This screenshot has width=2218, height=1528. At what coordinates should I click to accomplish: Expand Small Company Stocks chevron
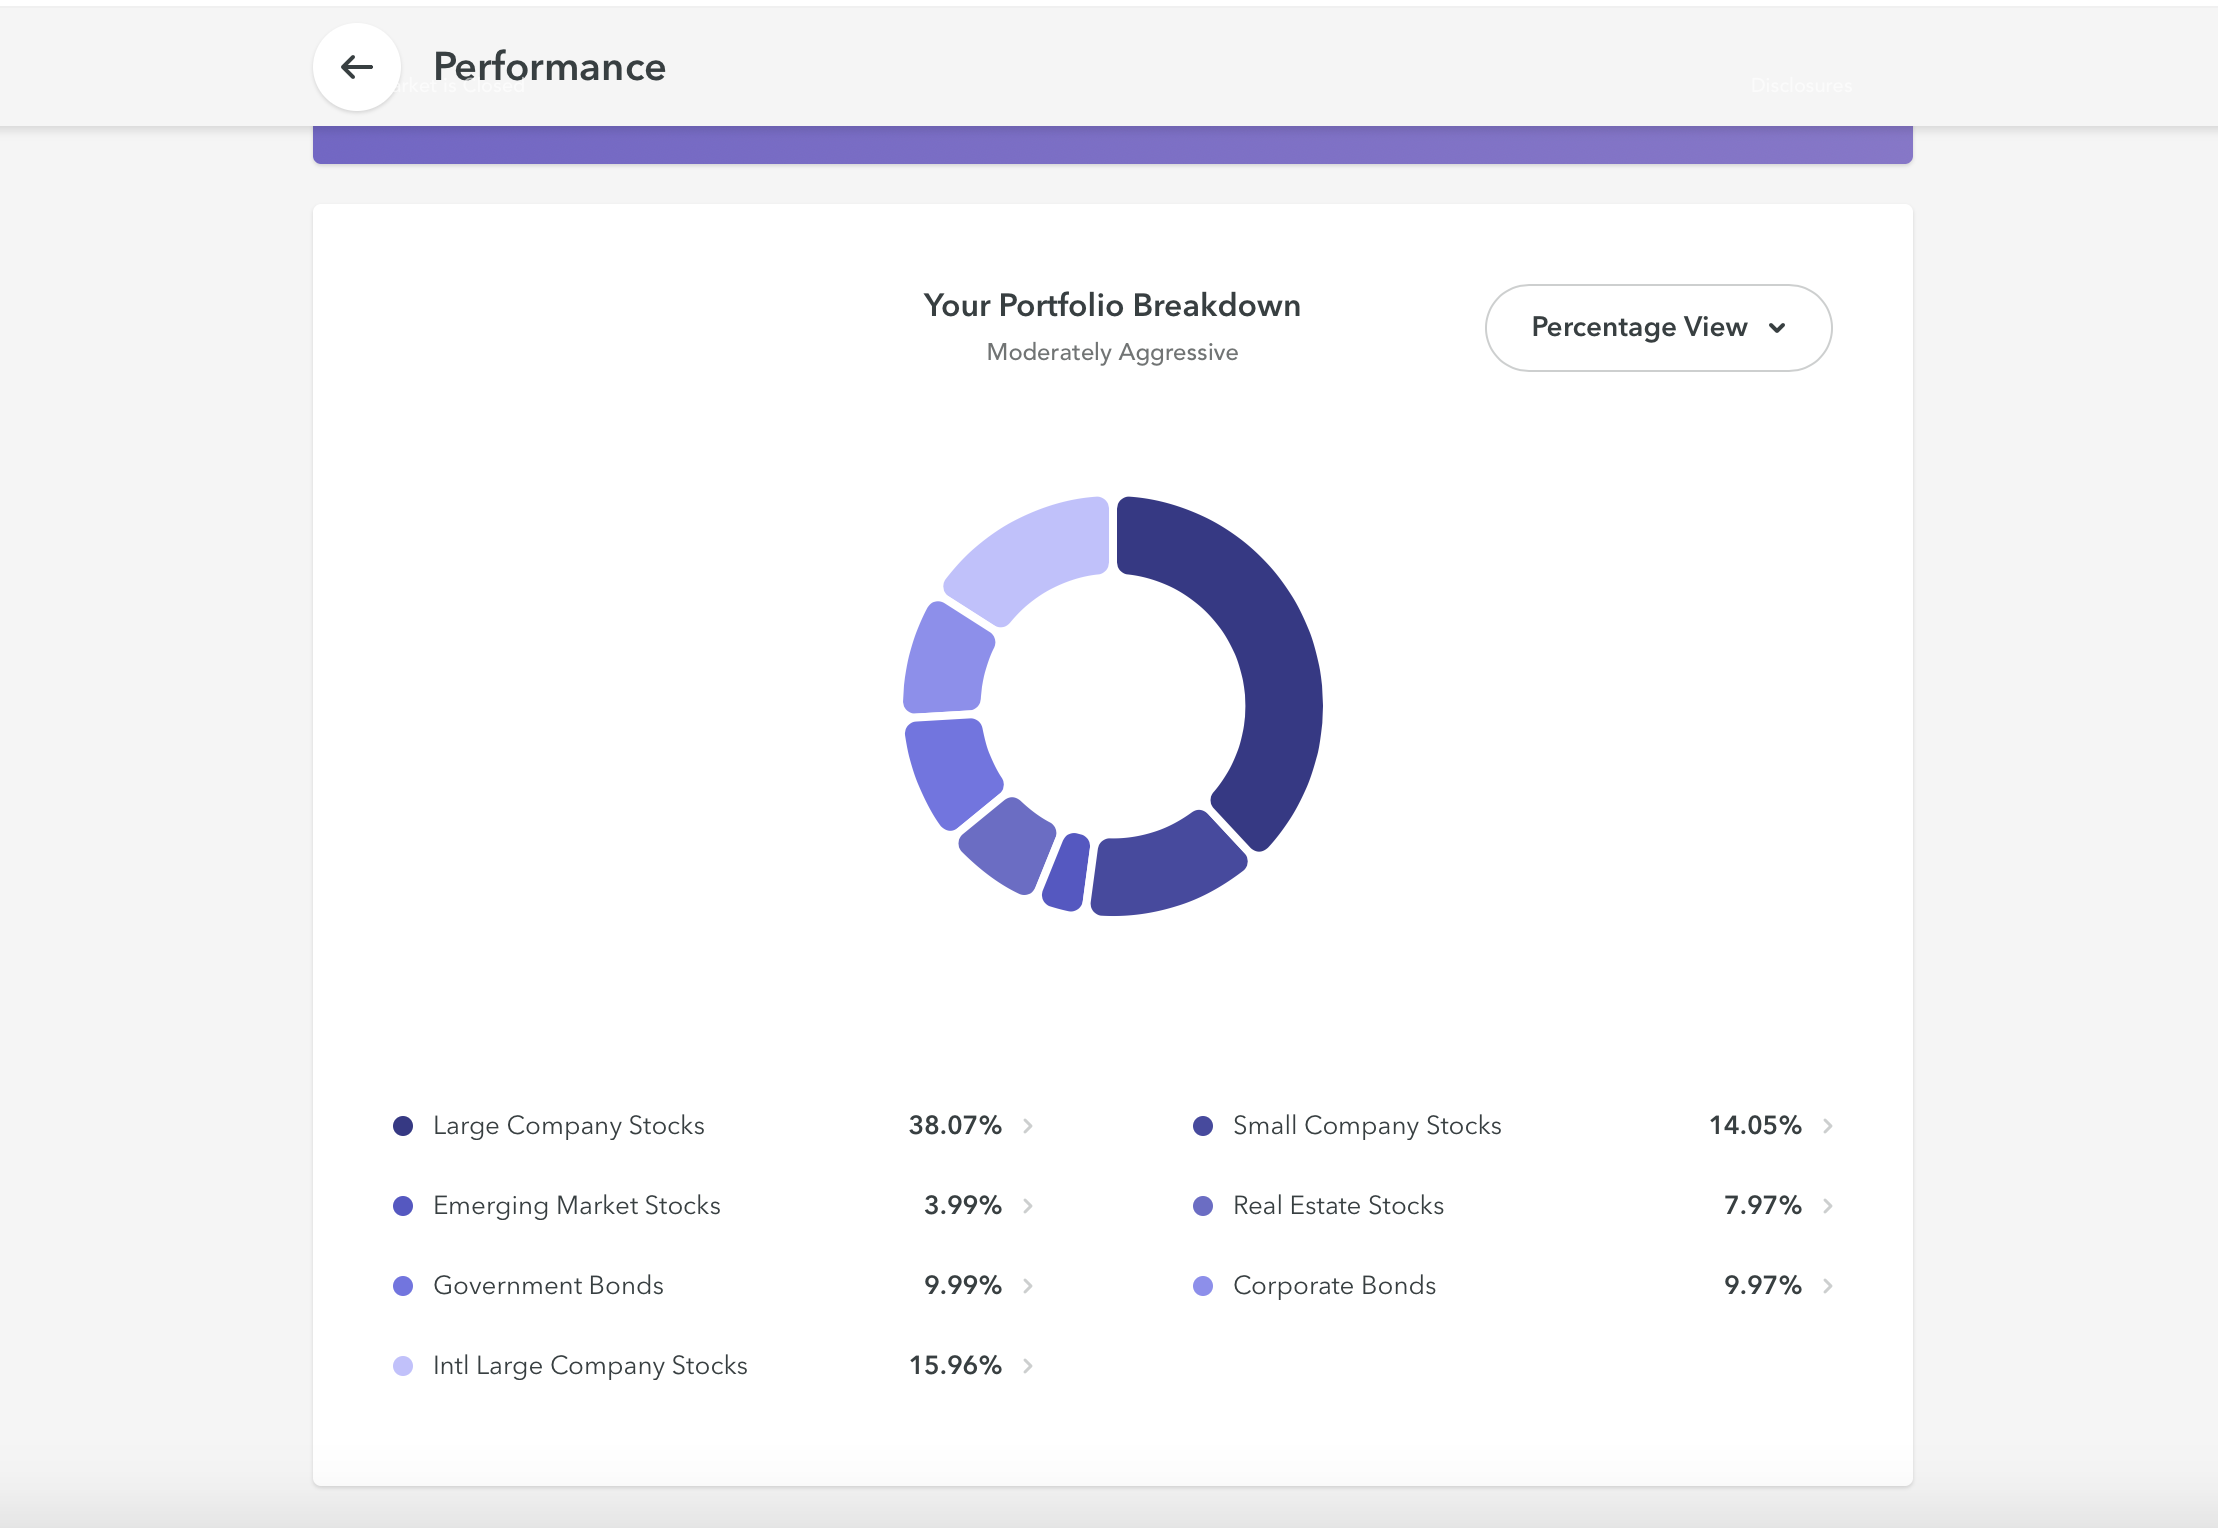tap(1828, 1126)
